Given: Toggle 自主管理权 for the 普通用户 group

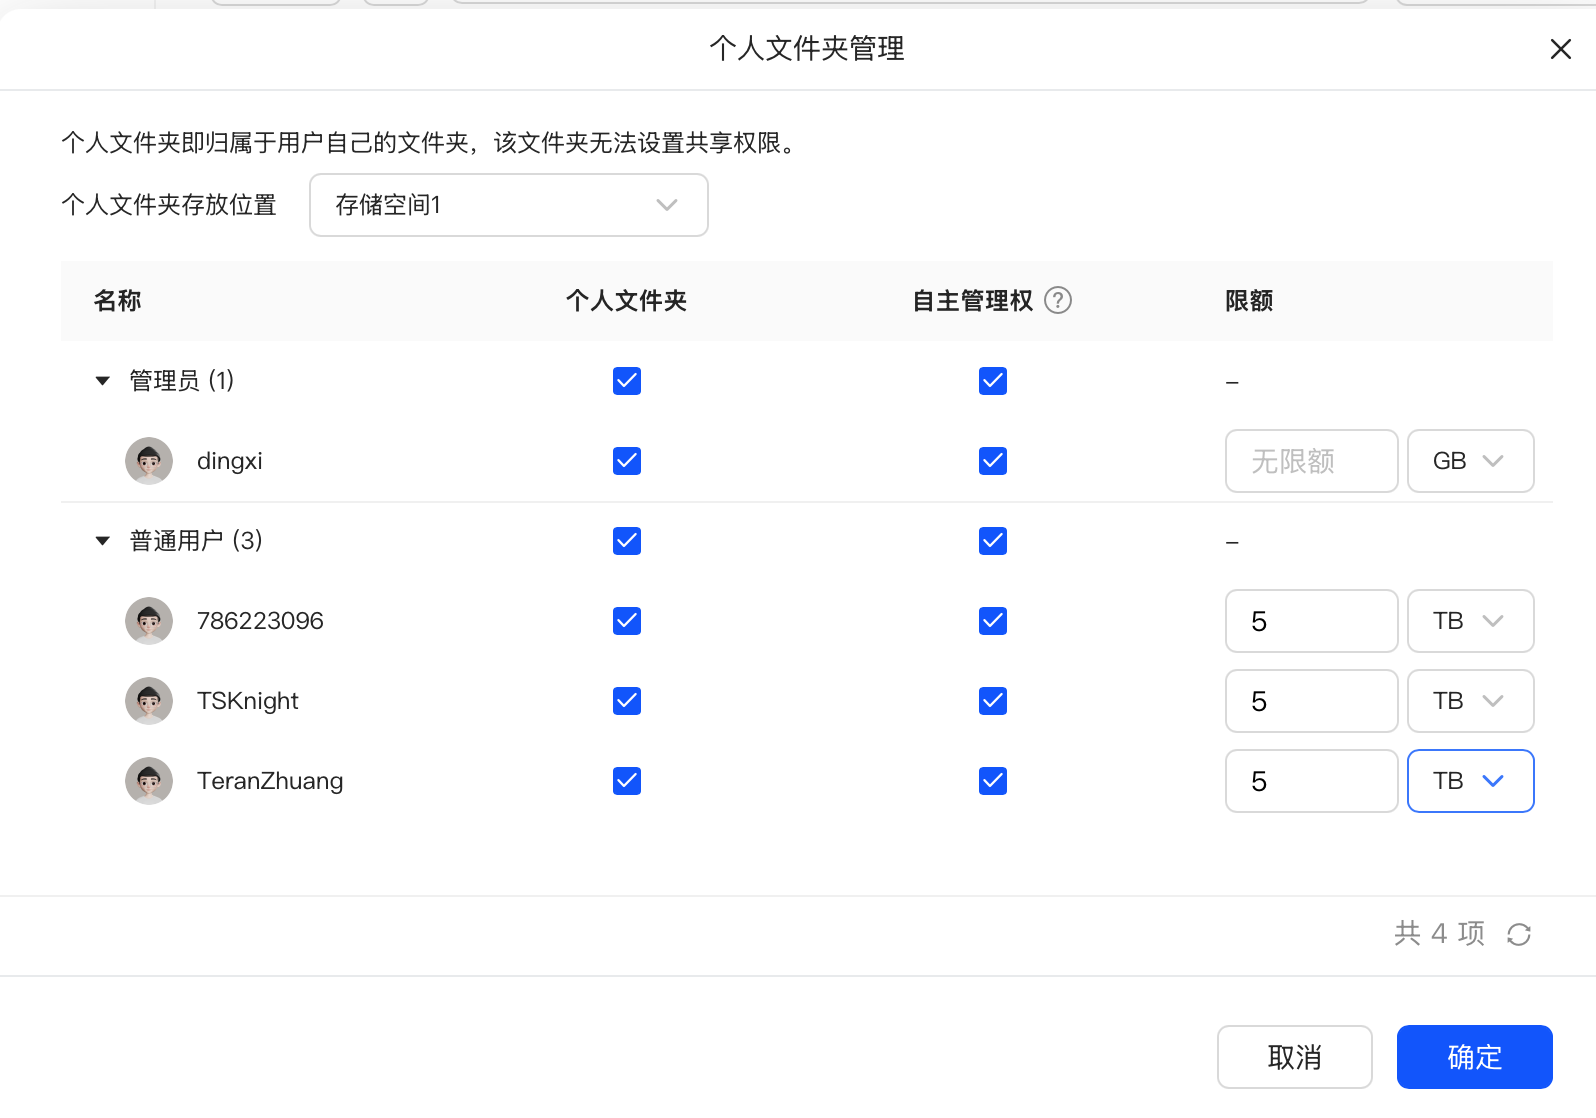Looking at the screenshot, I should 993,541.
